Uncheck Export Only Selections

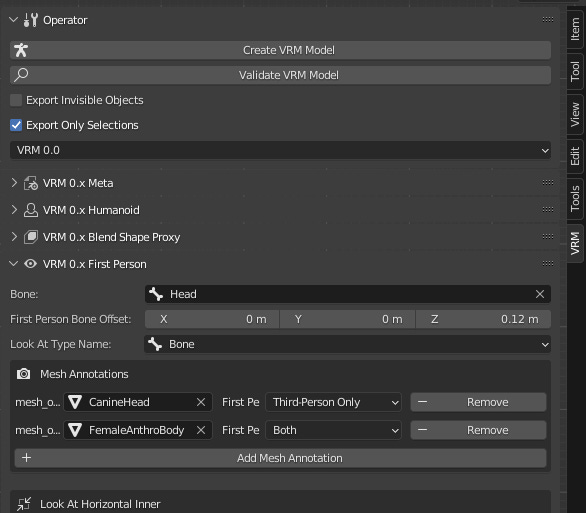coord(16,125)
